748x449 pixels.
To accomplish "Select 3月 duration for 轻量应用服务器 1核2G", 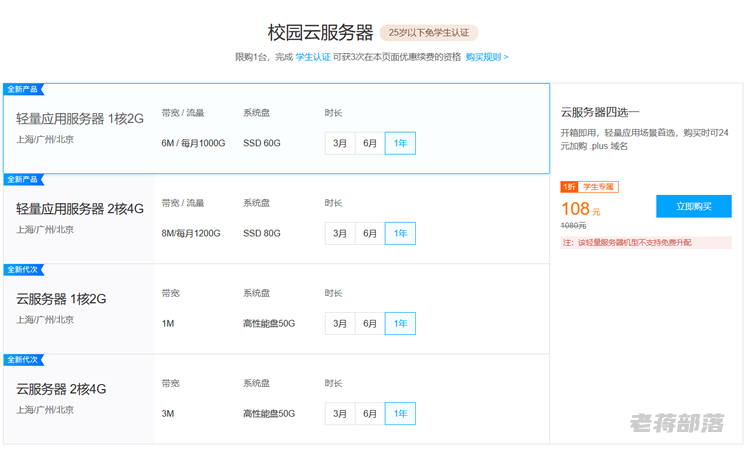I will click(x=340, y=143).
